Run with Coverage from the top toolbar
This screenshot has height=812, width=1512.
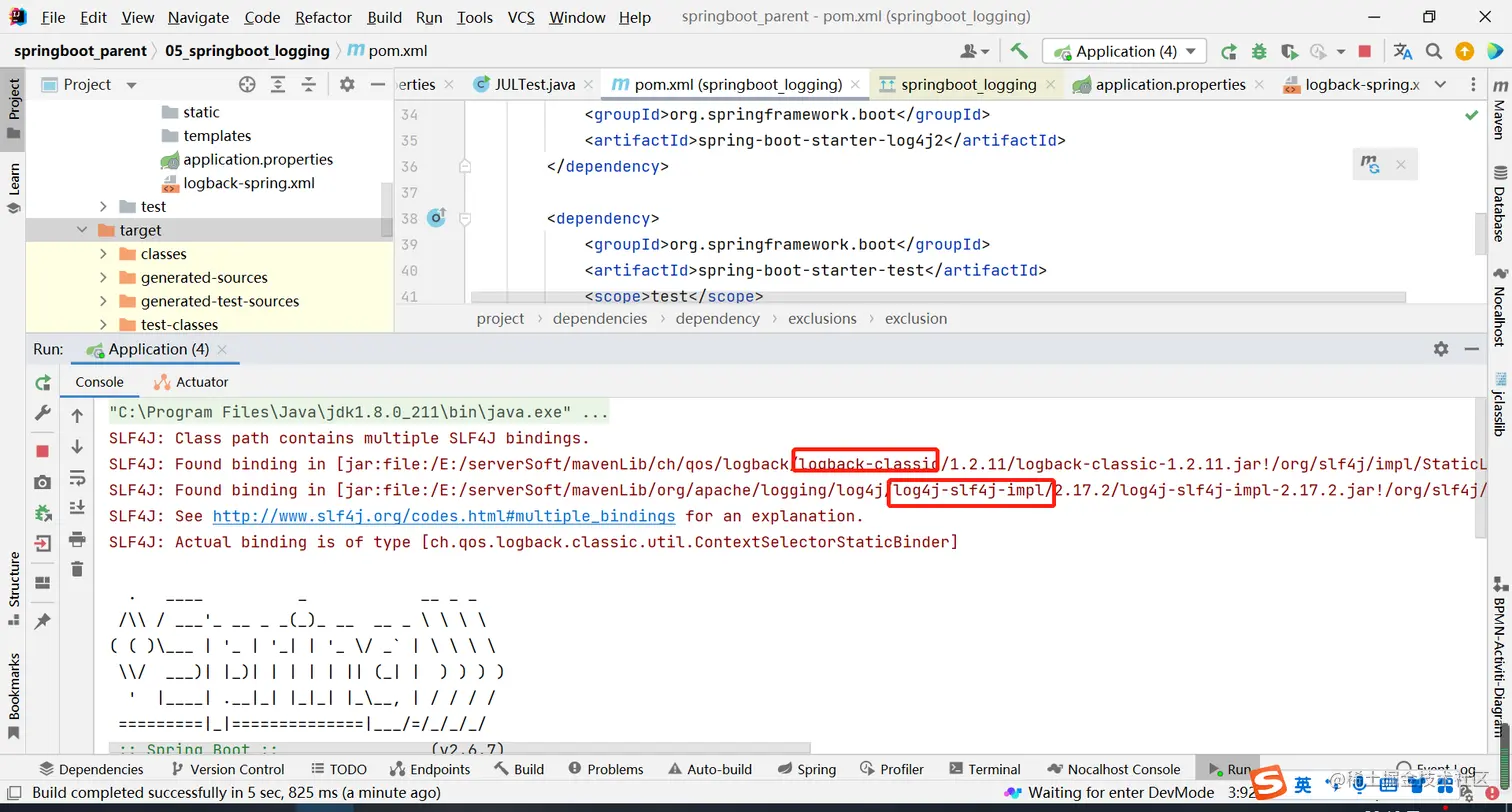point(1289,51)
